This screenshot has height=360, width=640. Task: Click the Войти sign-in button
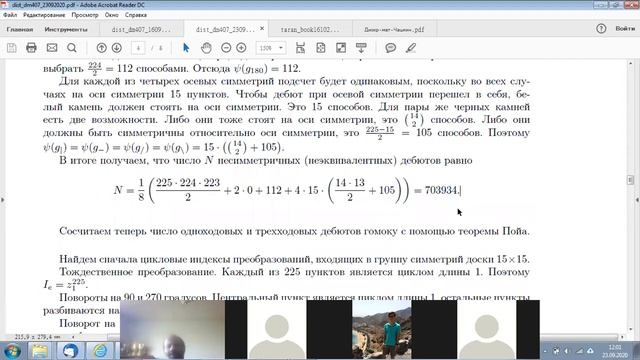pos(625,29)
